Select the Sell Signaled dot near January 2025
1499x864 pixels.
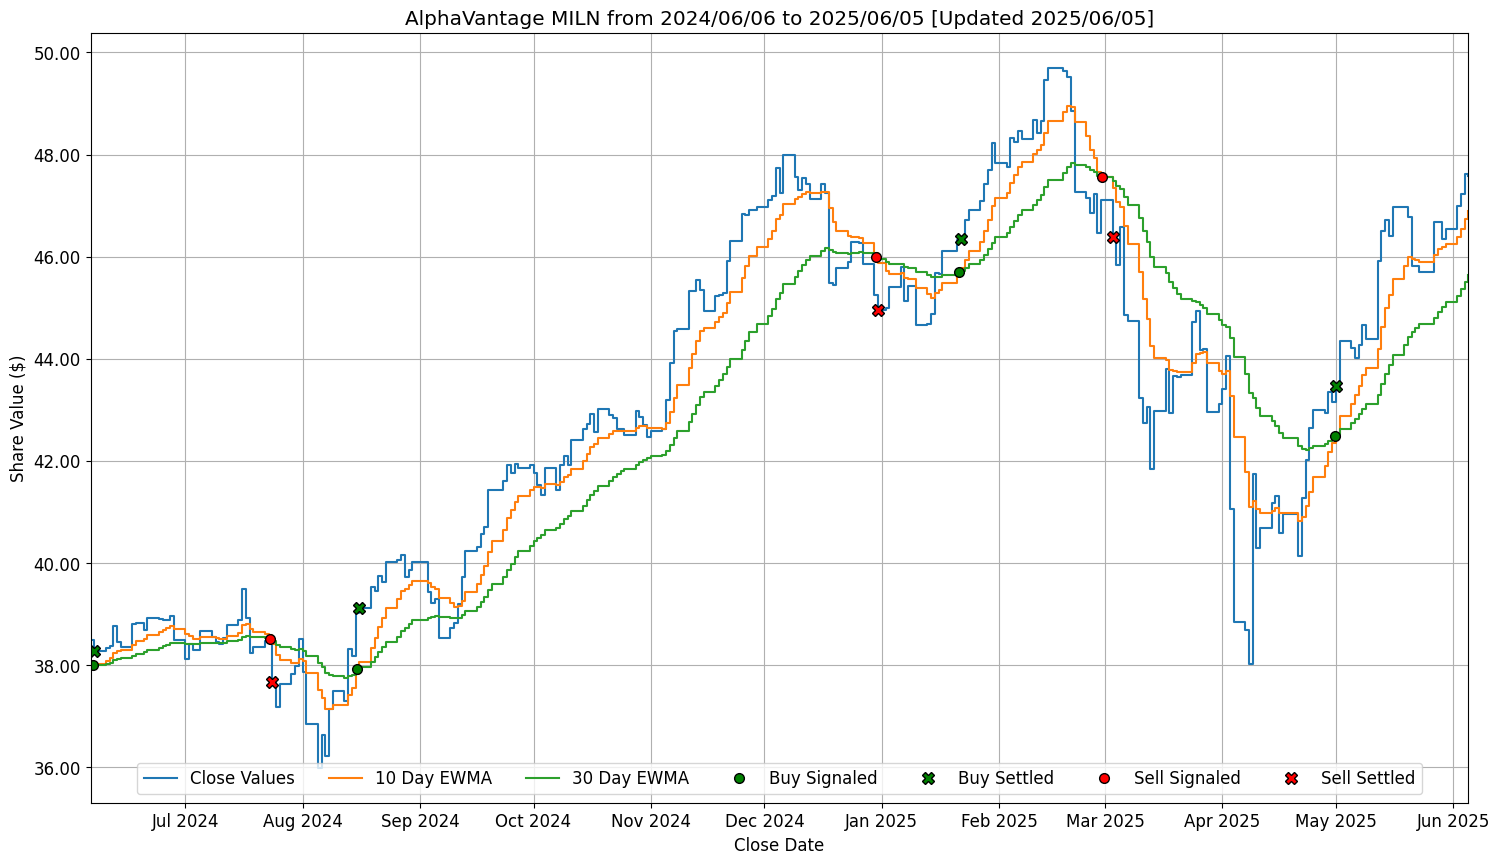click(x=876, y=257)
